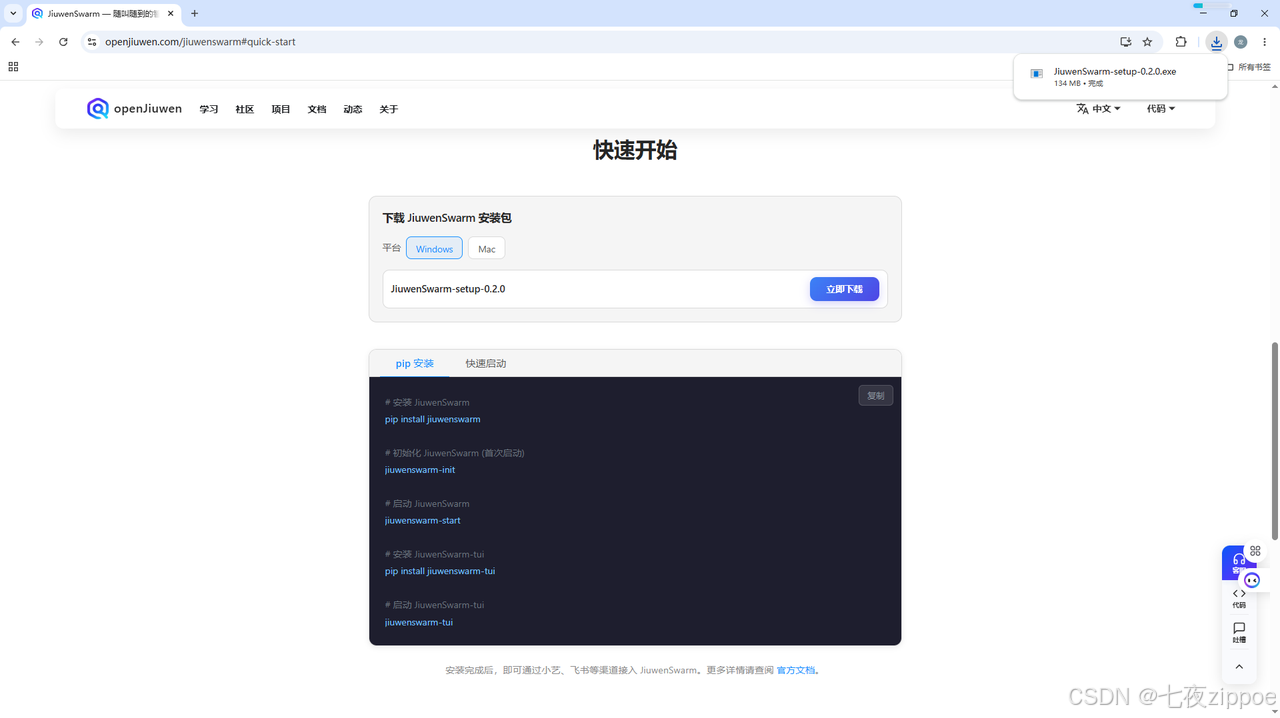Click the exe file icon in download popup
The width and height of the screenshot is (1280, 718).
[x=1037, y=74]
